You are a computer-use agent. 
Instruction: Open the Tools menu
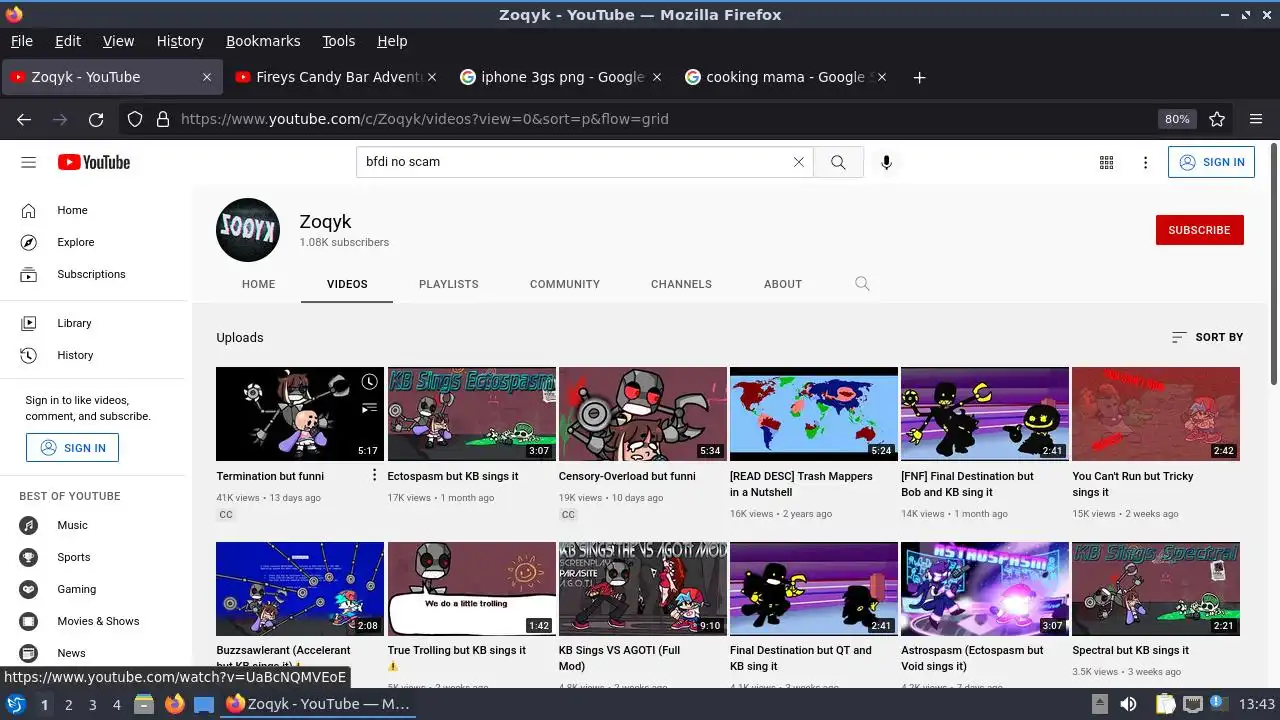coord(338,41)
